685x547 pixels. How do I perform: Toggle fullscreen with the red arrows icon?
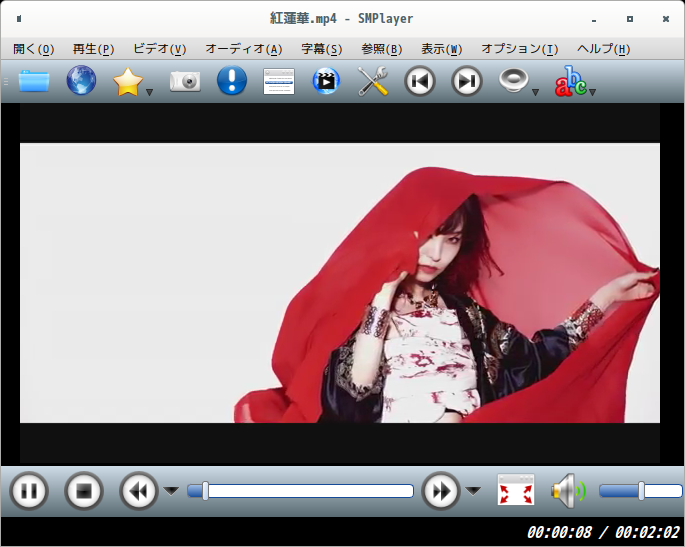516,489
